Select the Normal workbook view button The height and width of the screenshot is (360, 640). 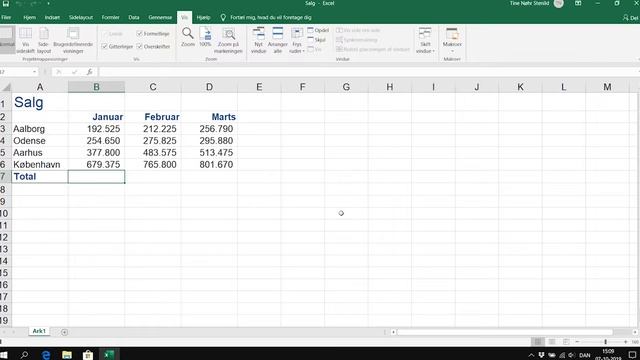point(7,39)
